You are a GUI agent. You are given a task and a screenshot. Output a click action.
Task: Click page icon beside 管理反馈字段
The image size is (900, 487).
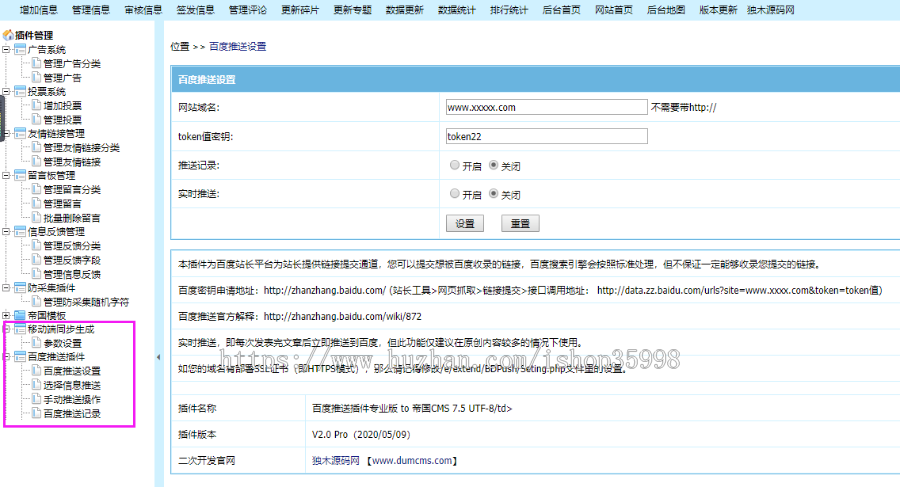(x=36, y=260)
